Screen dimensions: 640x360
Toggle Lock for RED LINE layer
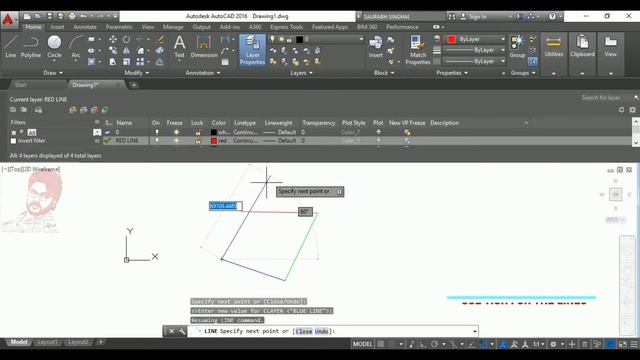coord(198,140)
